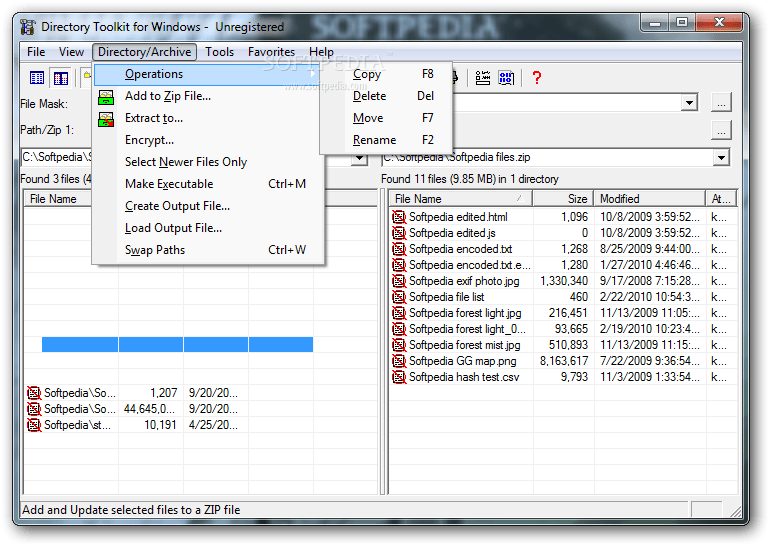This screenshot has width=770, height=546.
Task: Sort right pane by Size header
Action: (563, 199)
